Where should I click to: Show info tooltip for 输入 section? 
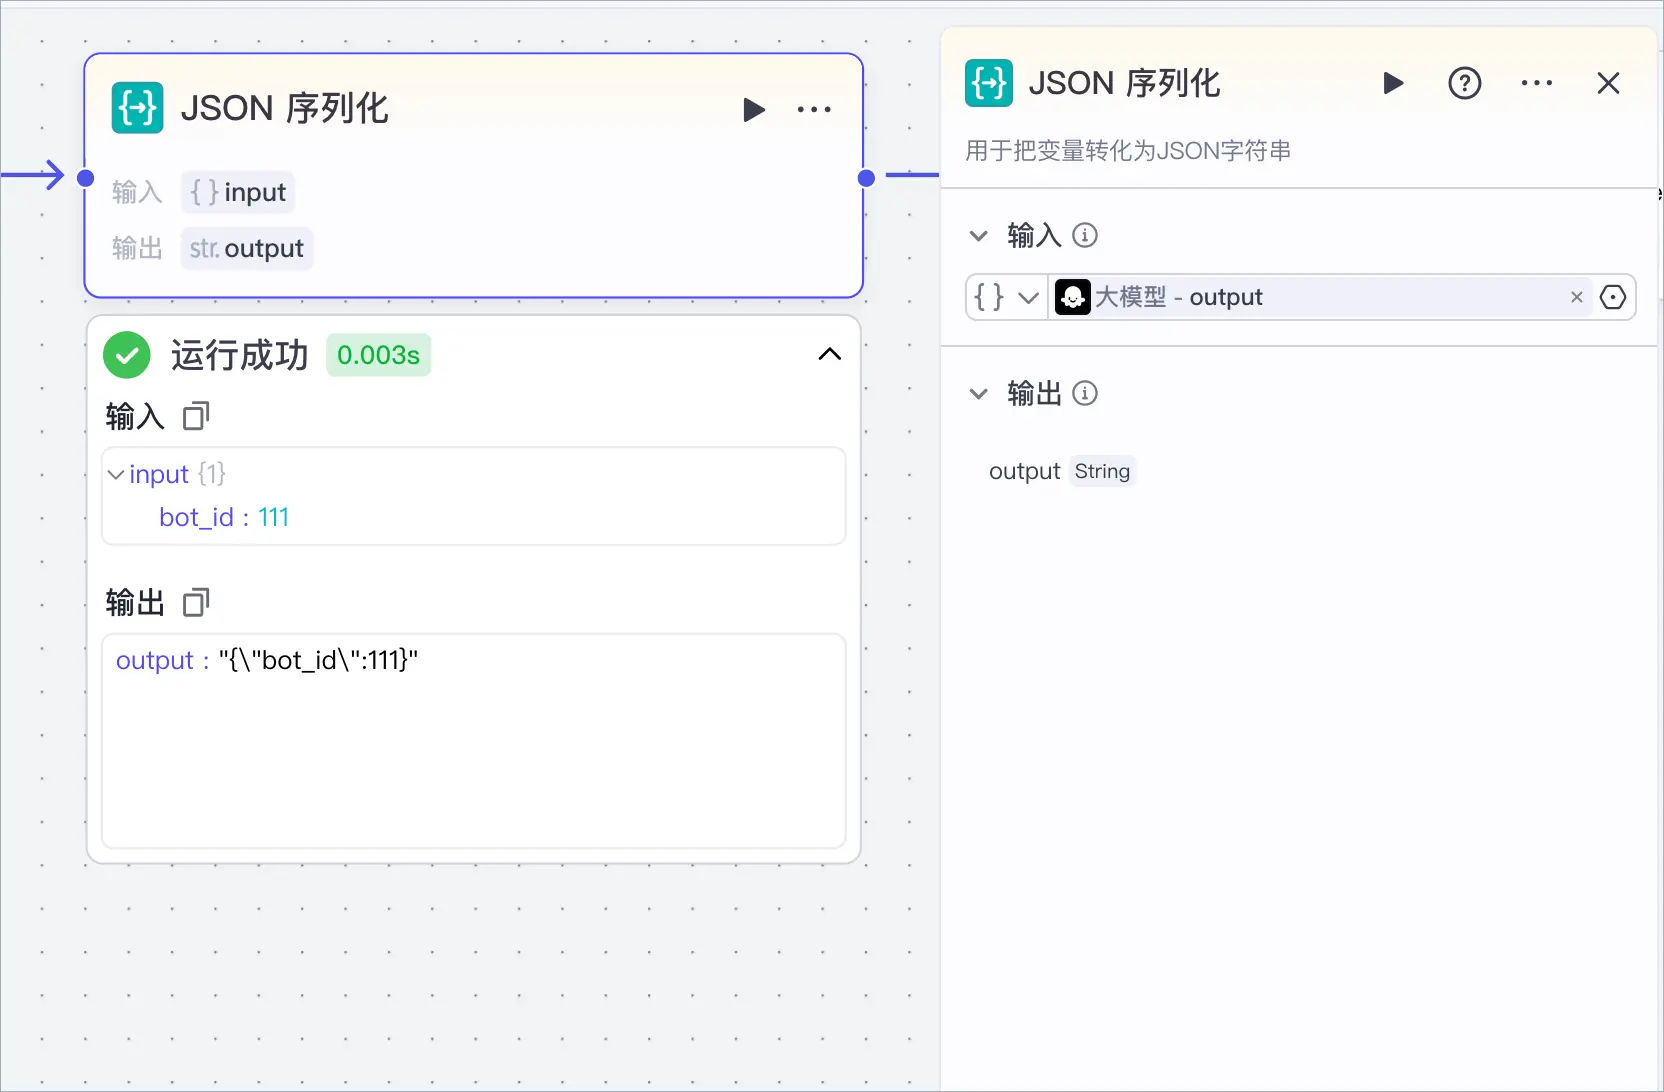(1085, 235)
